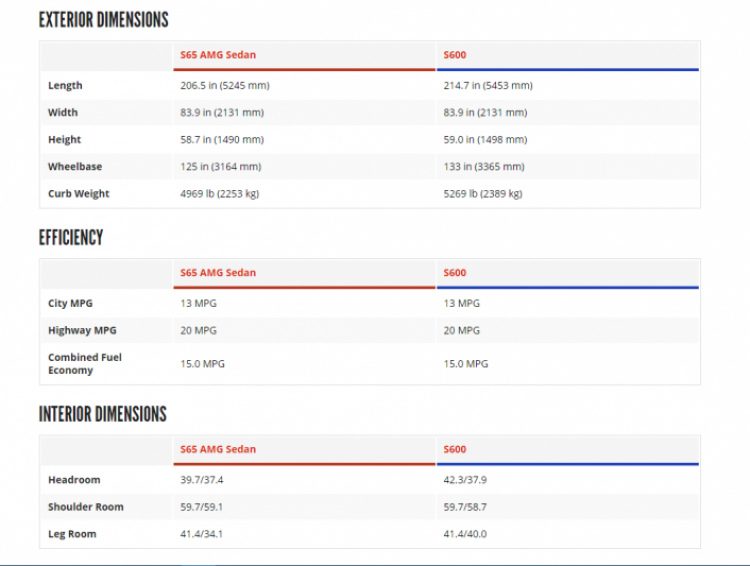Viewport: 750px width, 566px height.
Task: Click S65 AMG Sedan combined 15.0 MPG value
Action: point(202,364)
